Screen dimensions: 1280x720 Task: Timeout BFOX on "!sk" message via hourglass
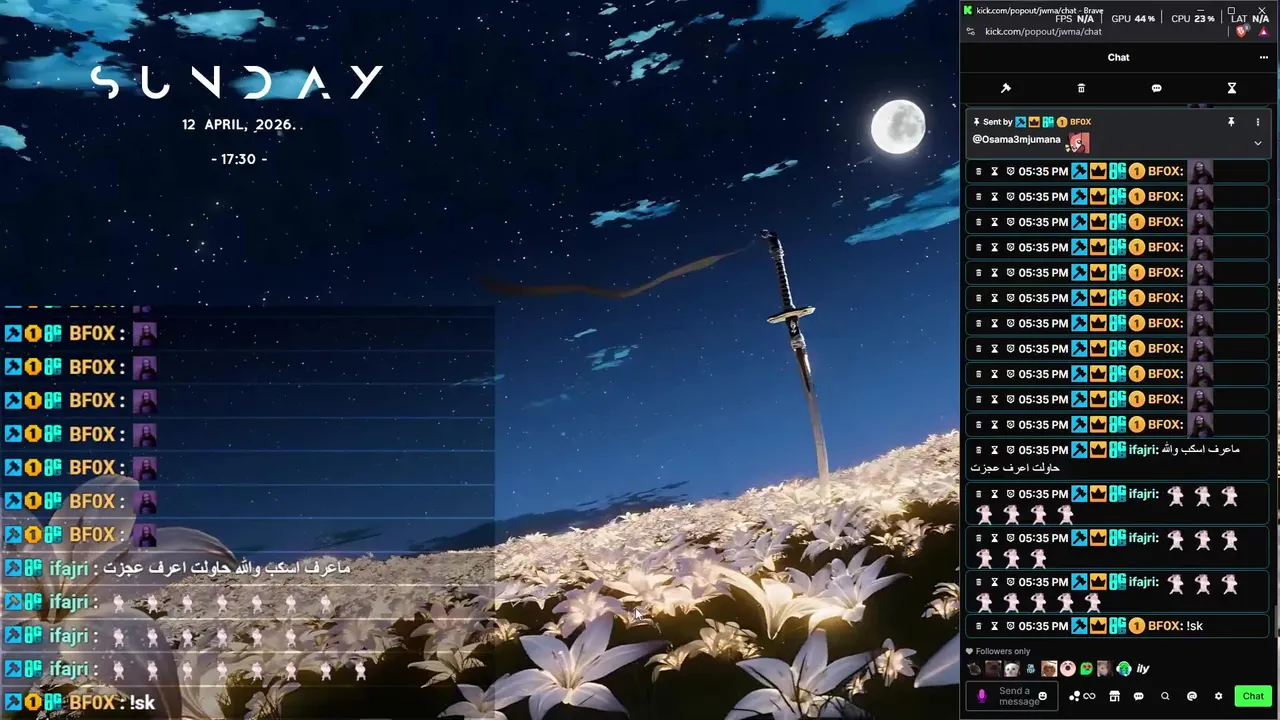click(994, 626)
